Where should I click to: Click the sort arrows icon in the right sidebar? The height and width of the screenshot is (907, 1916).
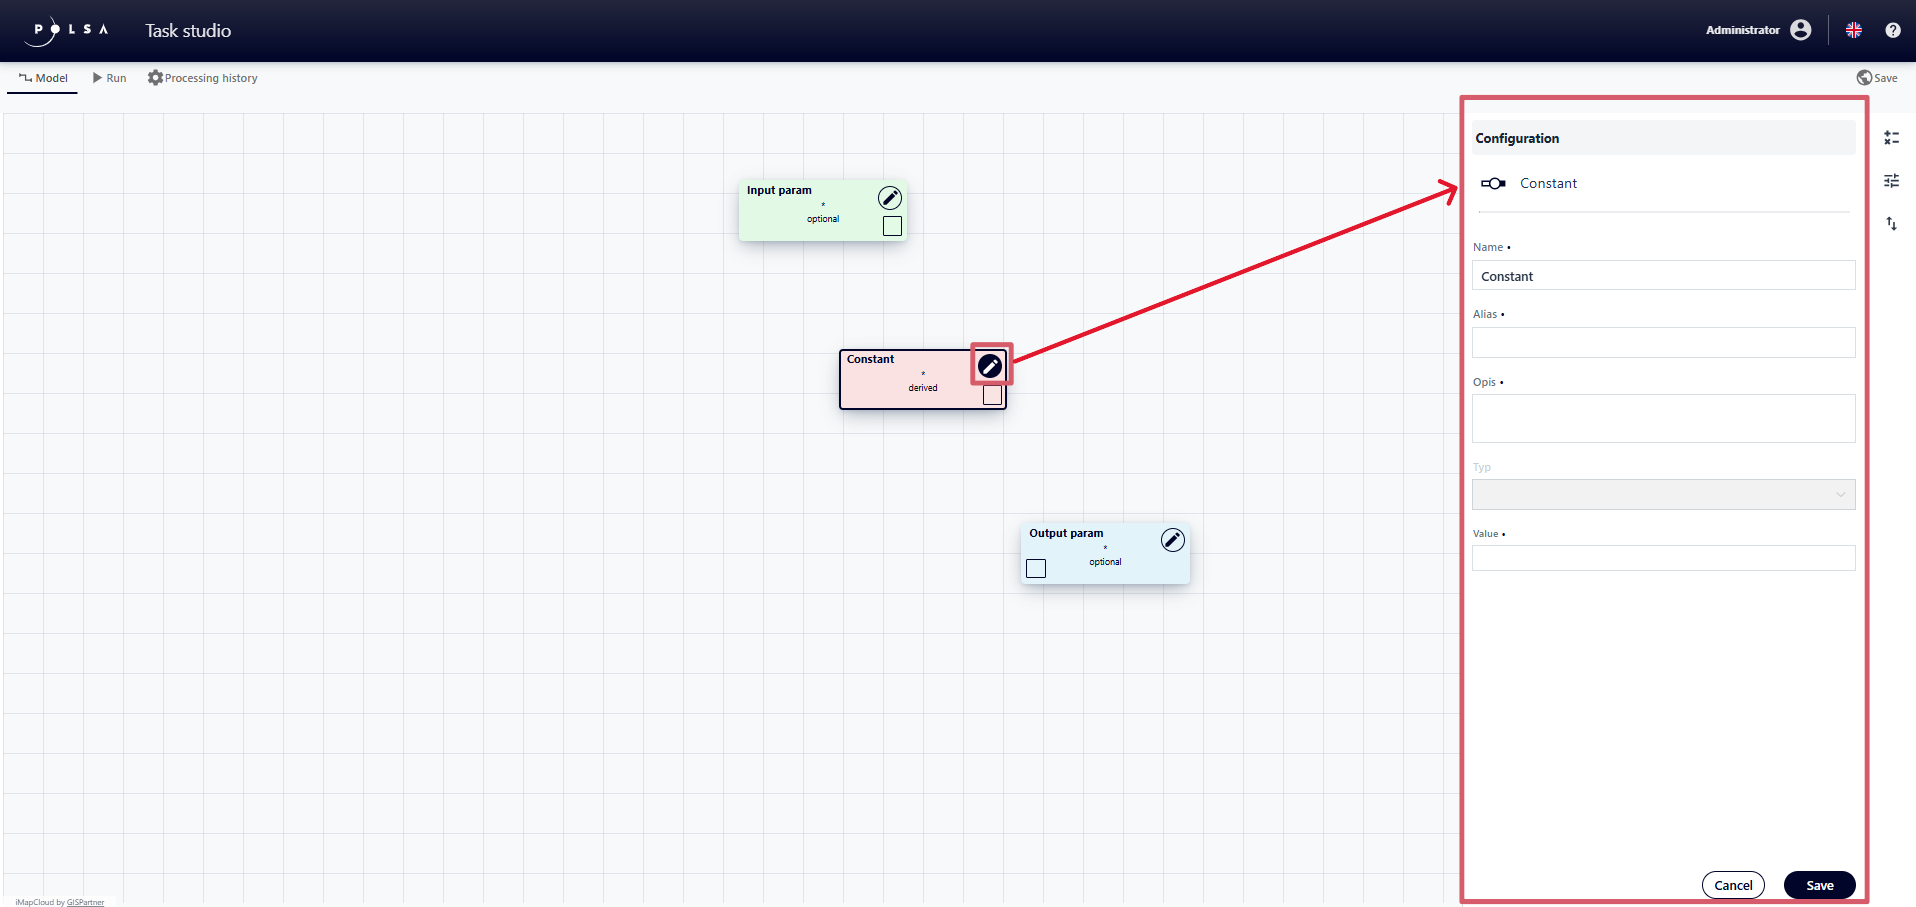coord(1891,223)
